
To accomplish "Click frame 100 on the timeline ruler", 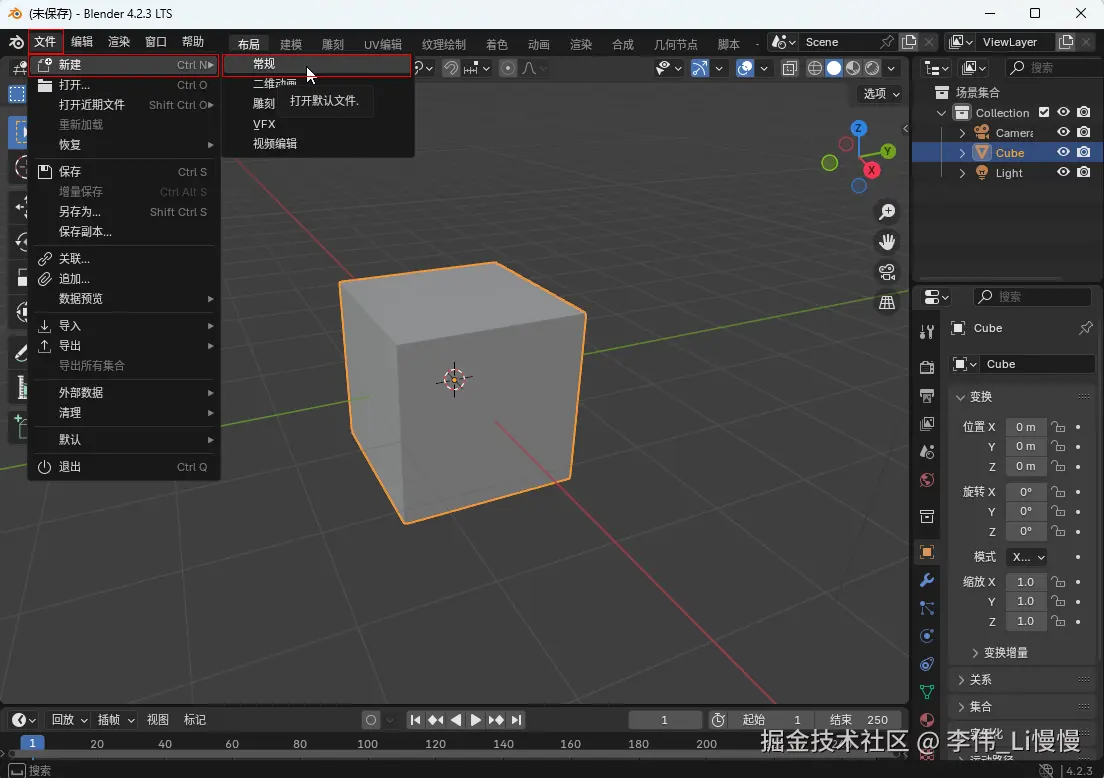I will tap(368, 744).
